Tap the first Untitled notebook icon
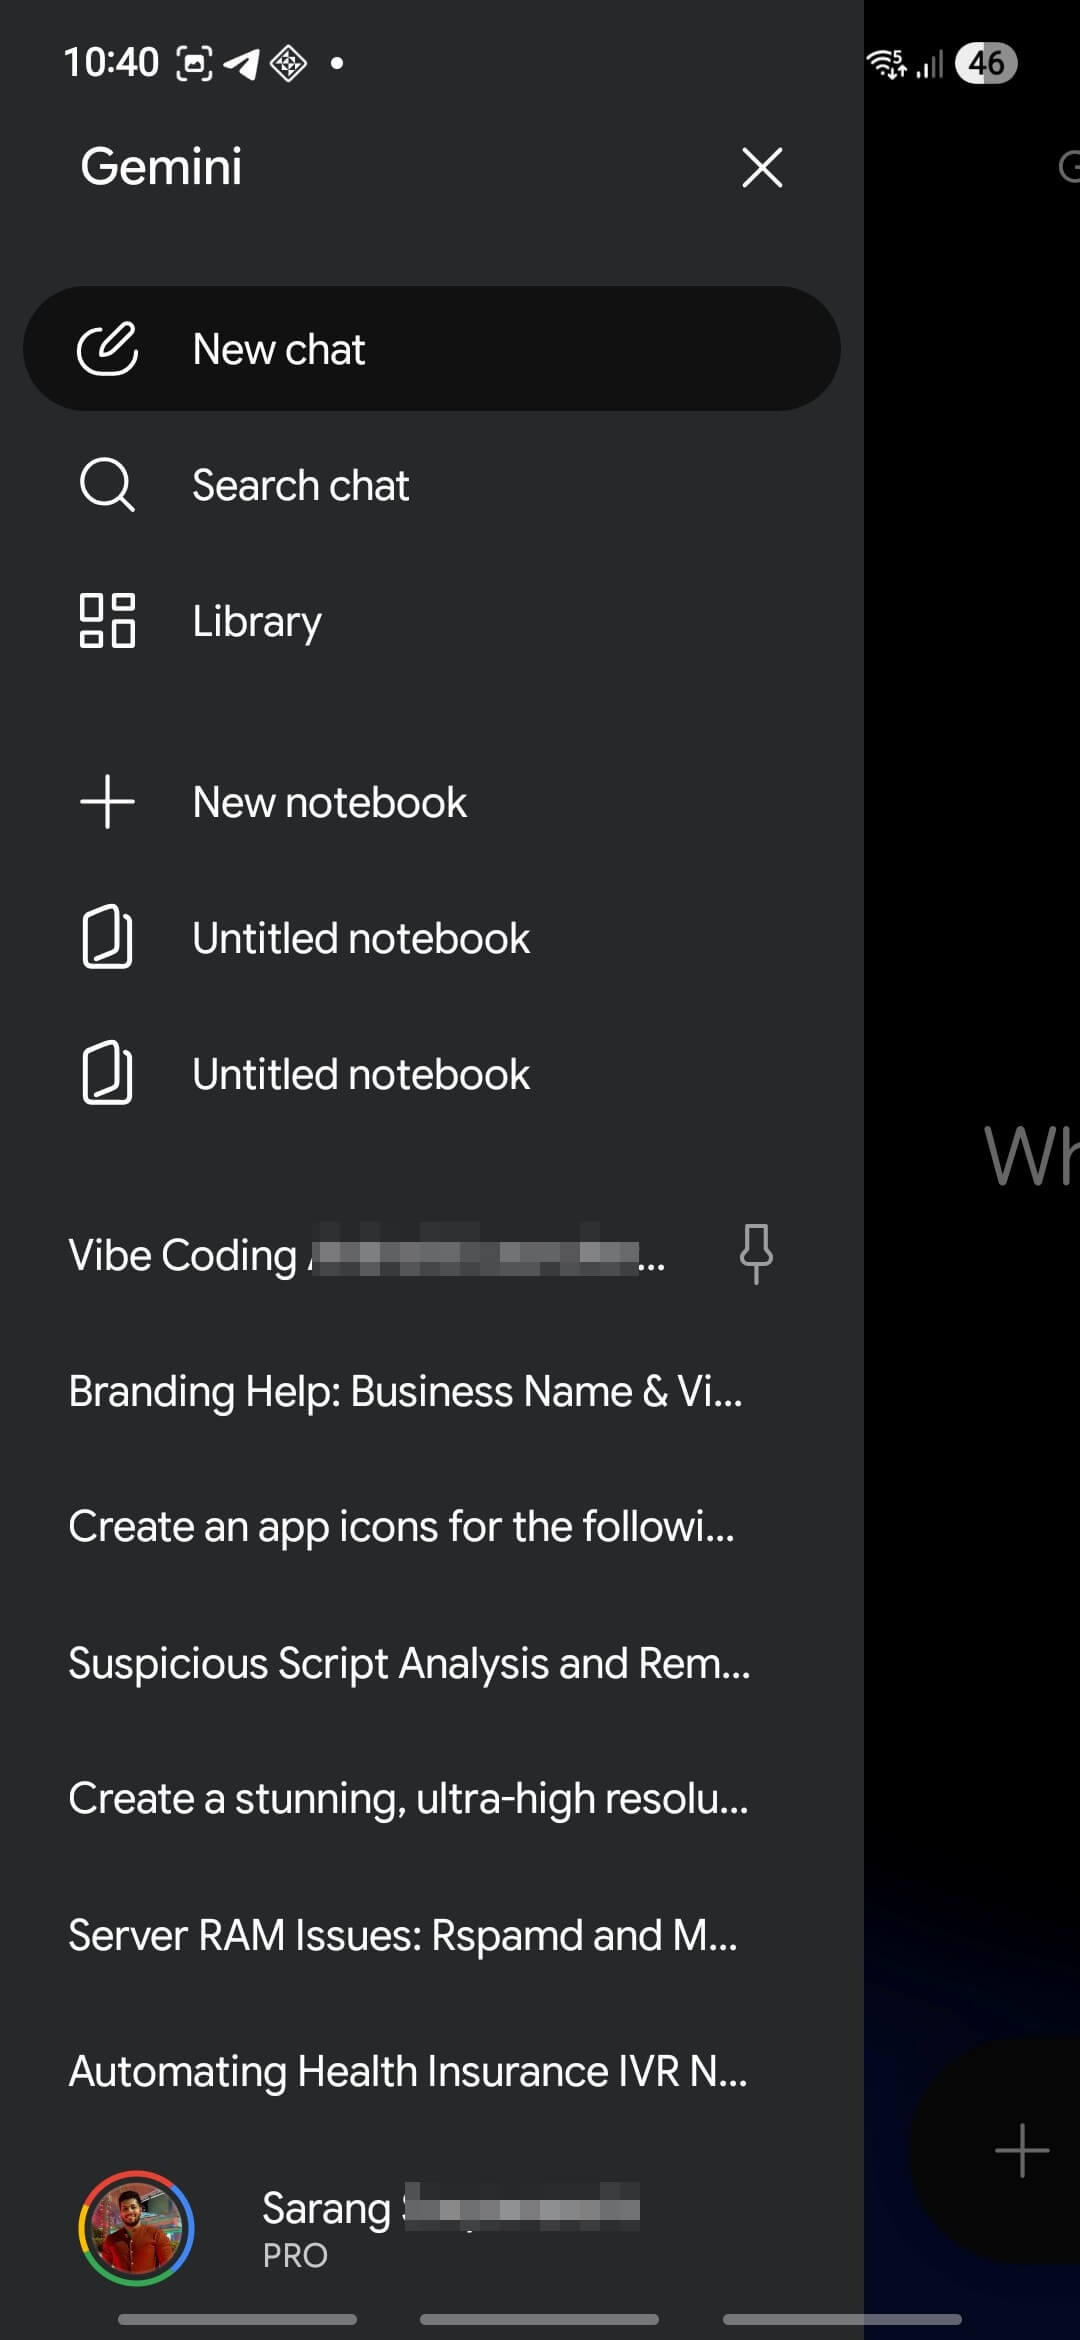 pos(107,938)
